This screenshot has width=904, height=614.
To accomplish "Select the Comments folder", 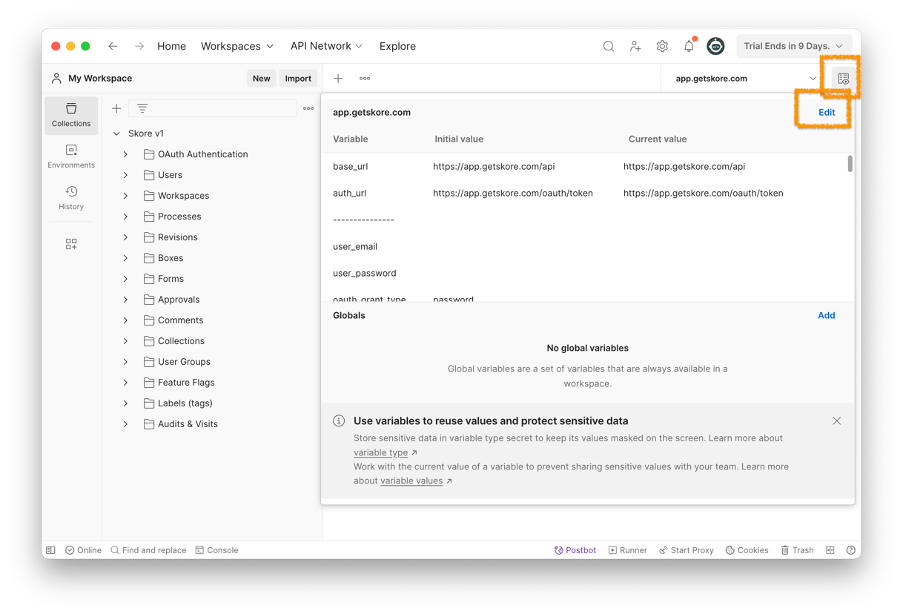I will point(180,320).
